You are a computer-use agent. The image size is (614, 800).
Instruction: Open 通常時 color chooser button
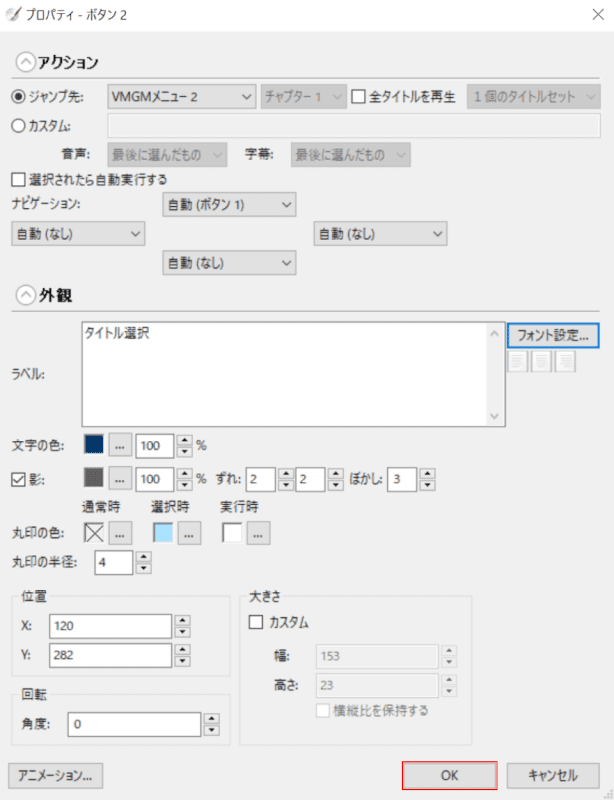[119, 534]
